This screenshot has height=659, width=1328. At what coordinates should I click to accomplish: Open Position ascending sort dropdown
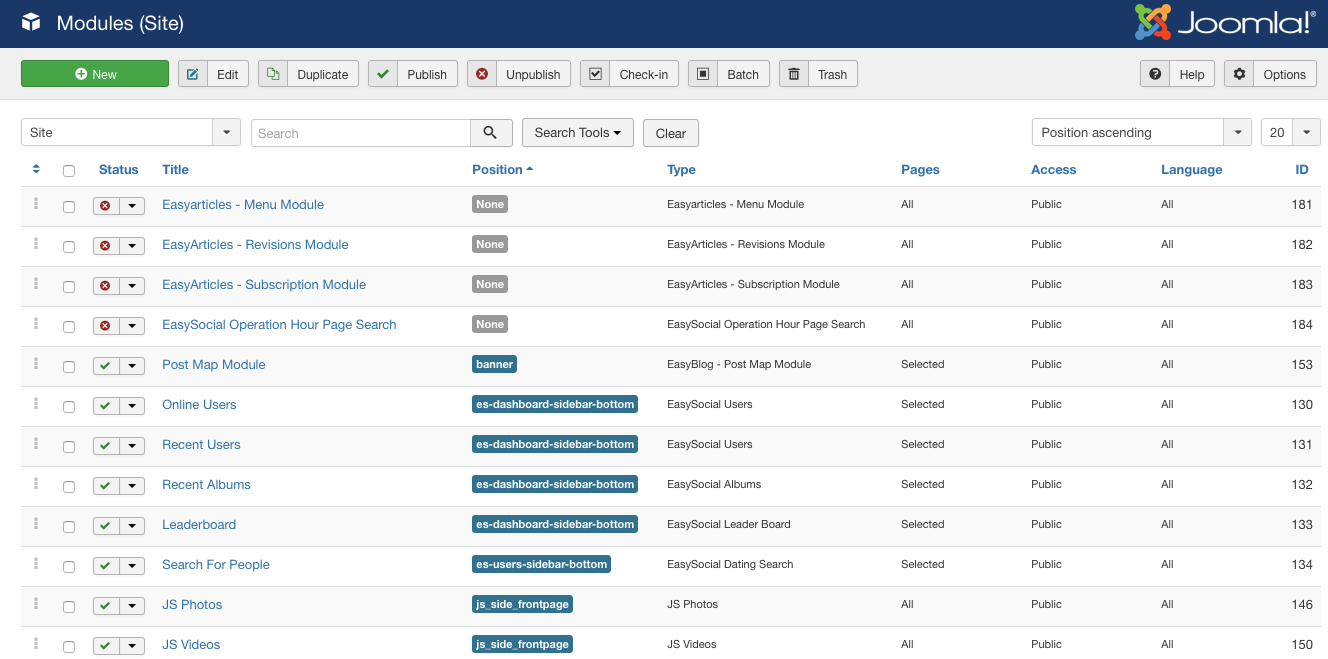[x=1142, y=132]
